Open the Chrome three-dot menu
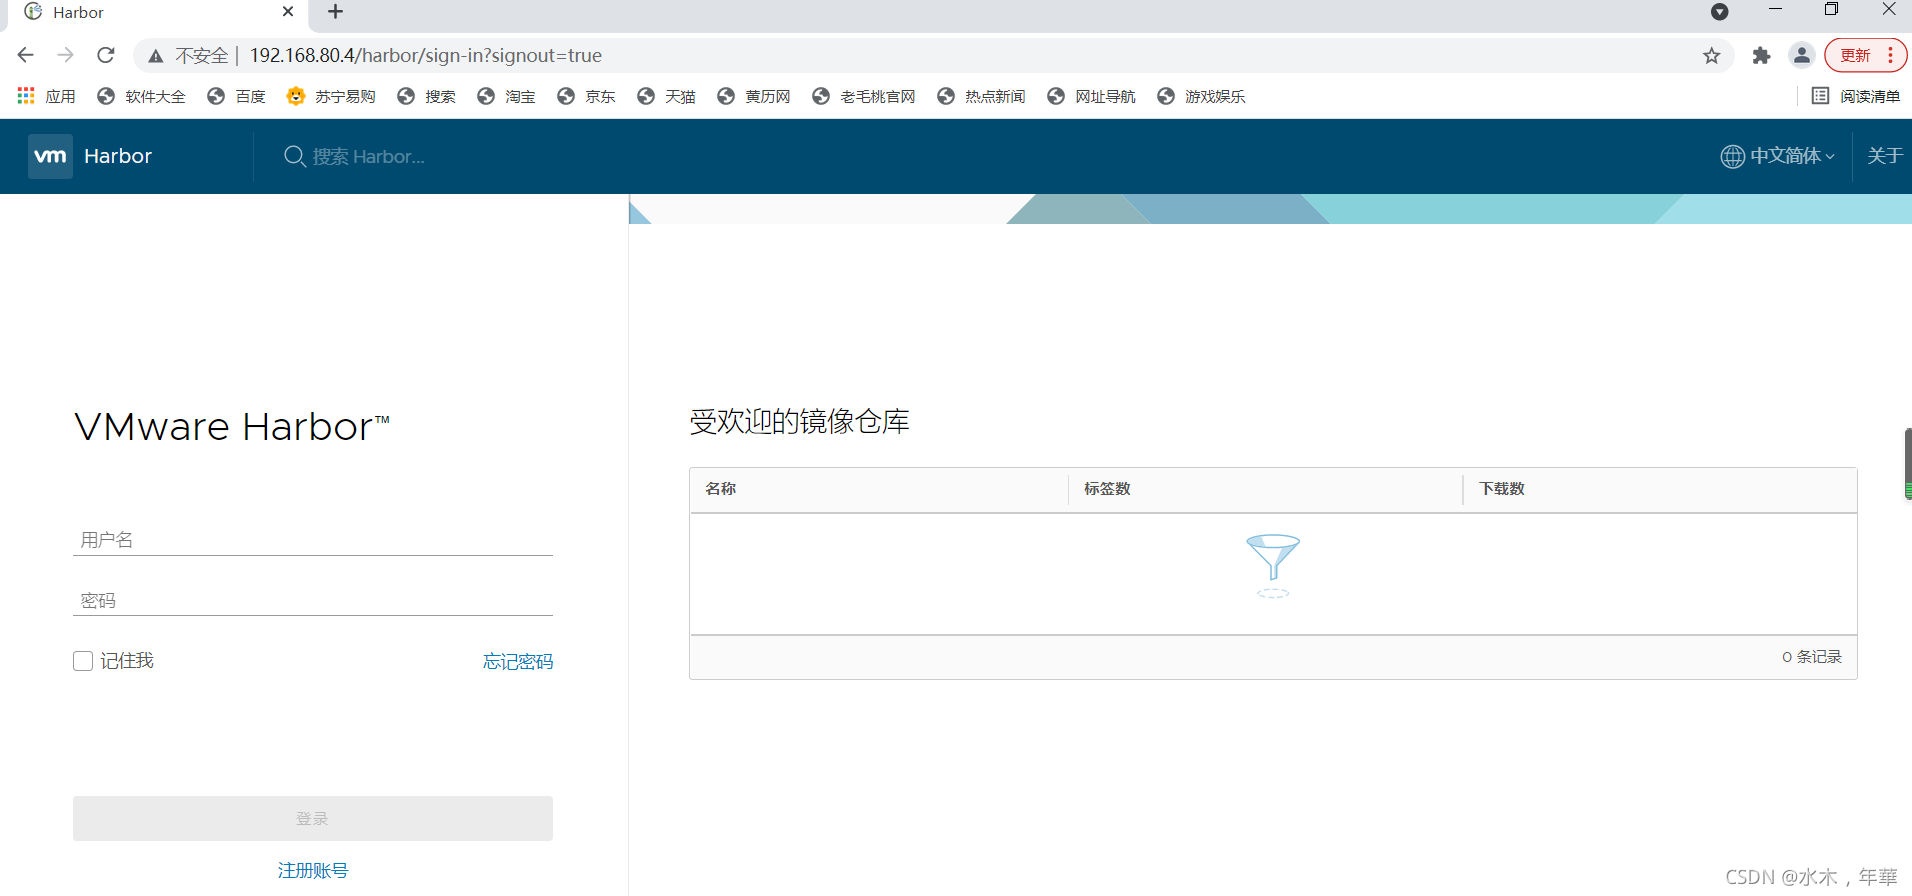This screenshot has width=1912, height=896. (x=1890, y=55)
